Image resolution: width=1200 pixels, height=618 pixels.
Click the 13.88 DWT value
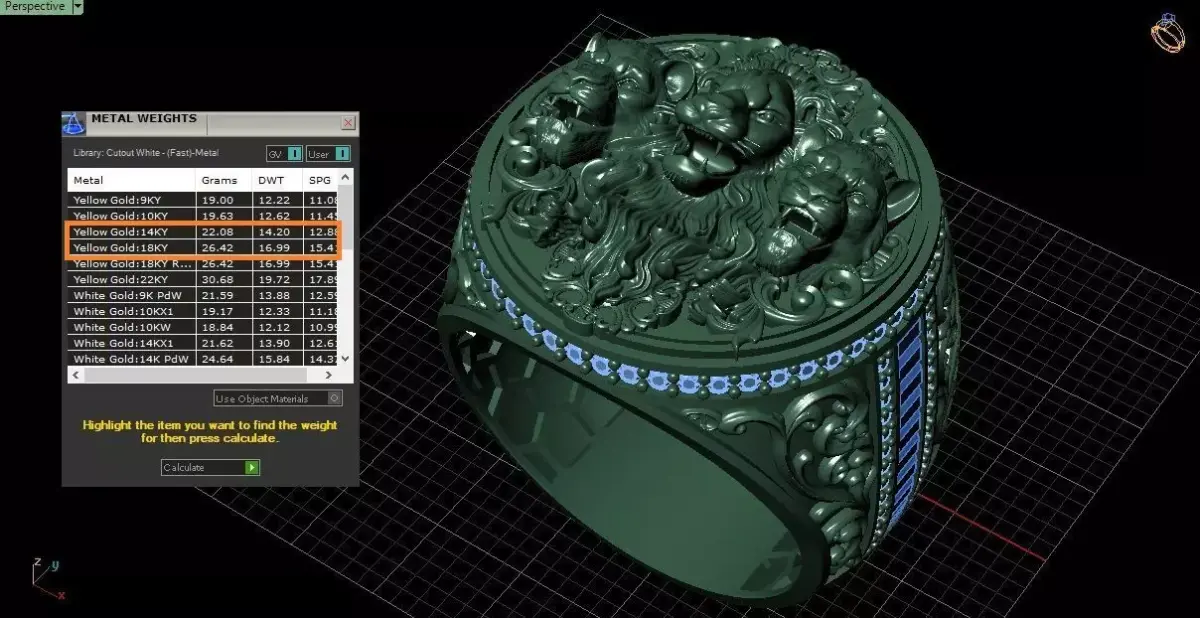(274, 296)
